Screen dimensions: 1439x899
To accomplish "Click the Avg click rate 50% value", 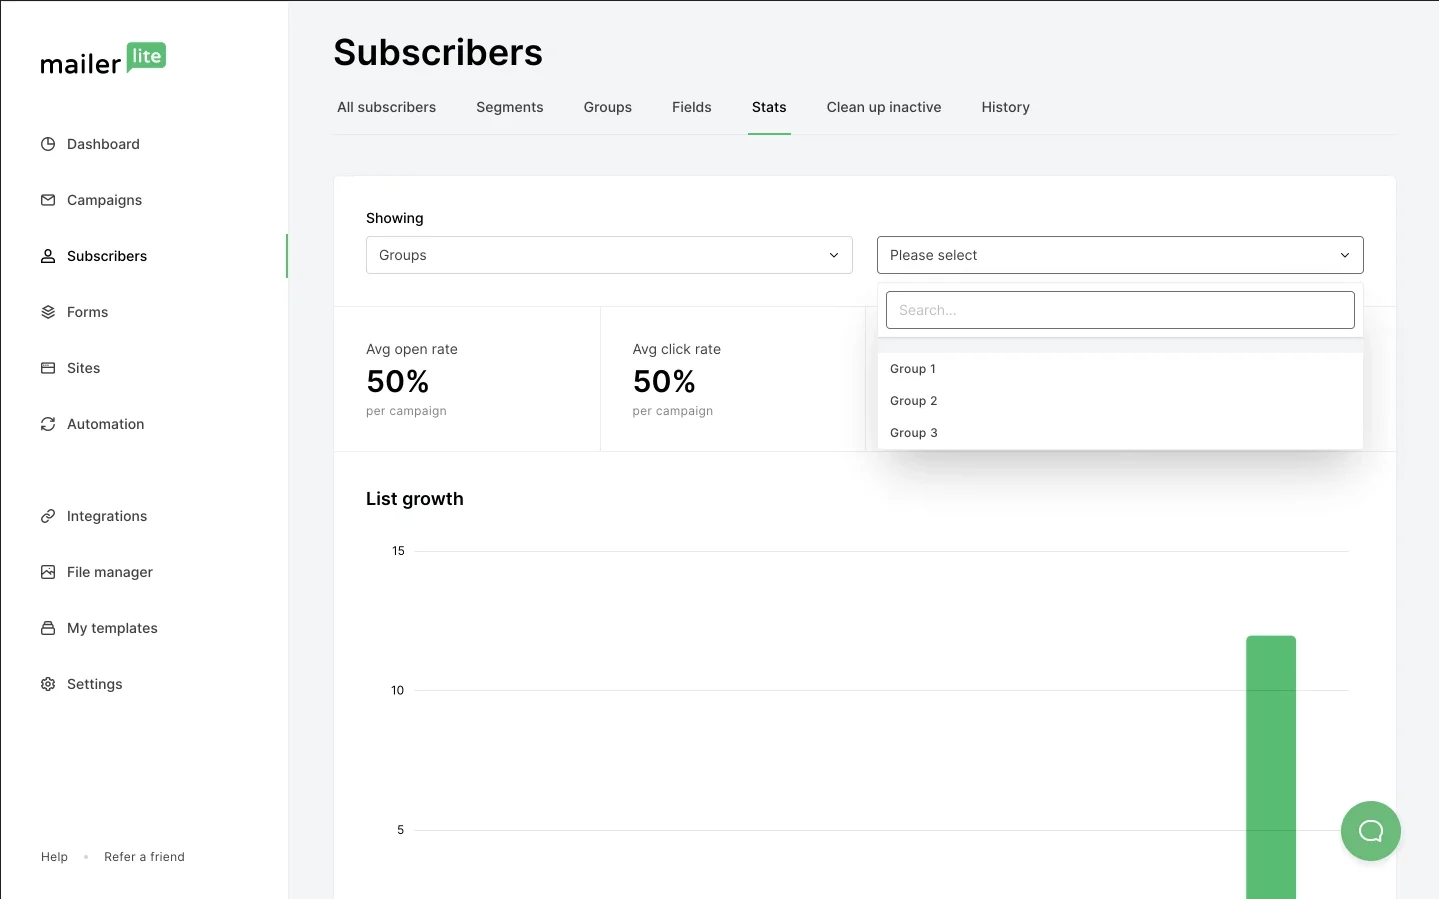I will tap(664, 381).
